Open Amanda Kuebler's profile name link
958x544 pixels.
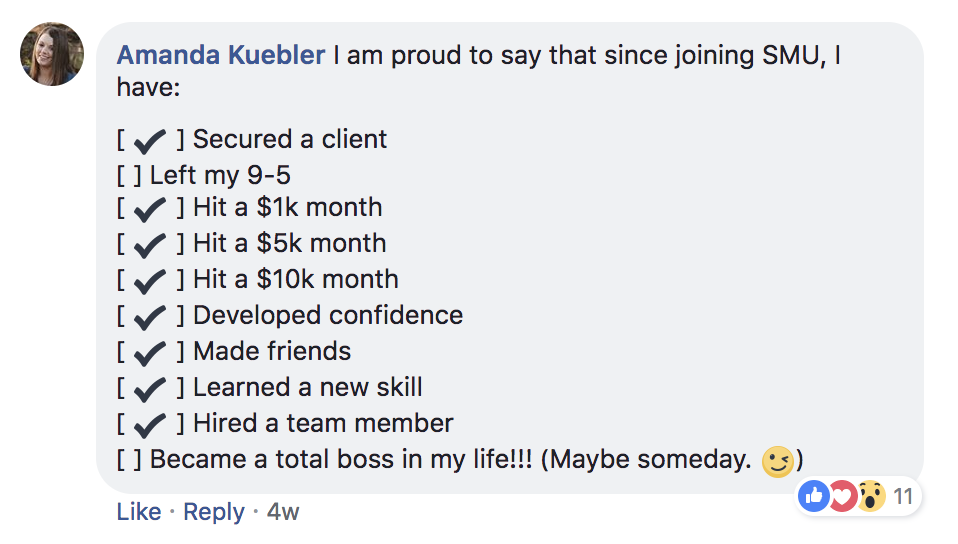tap(220, 55)
